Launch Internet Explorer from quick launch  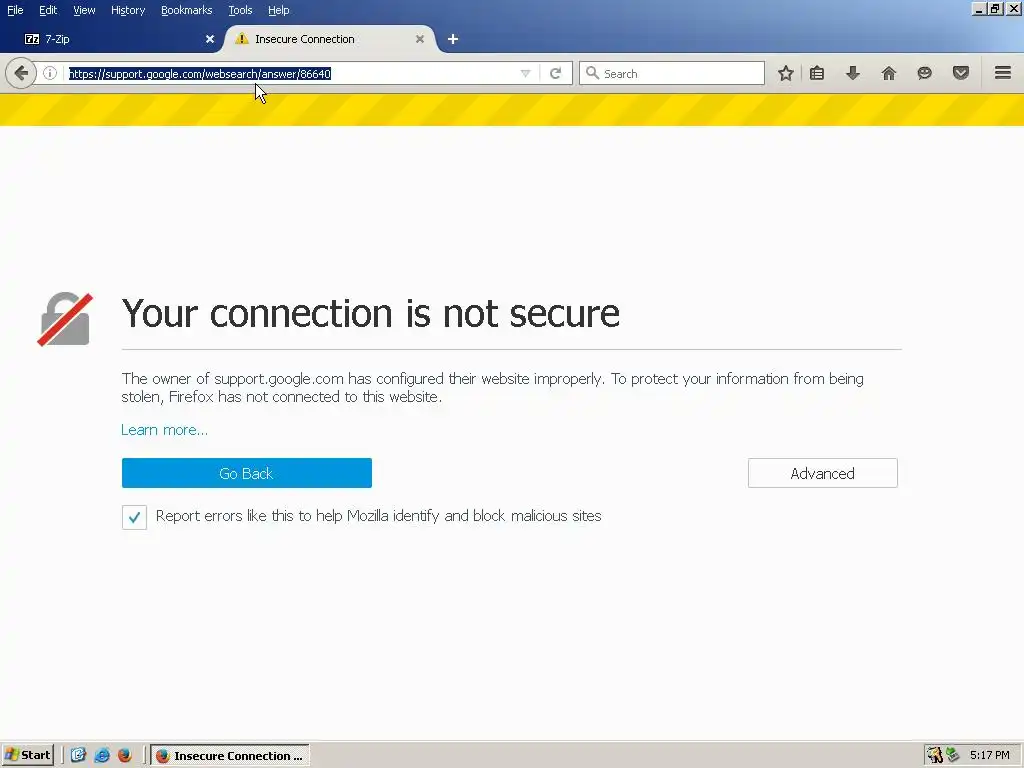coord(102,756)
